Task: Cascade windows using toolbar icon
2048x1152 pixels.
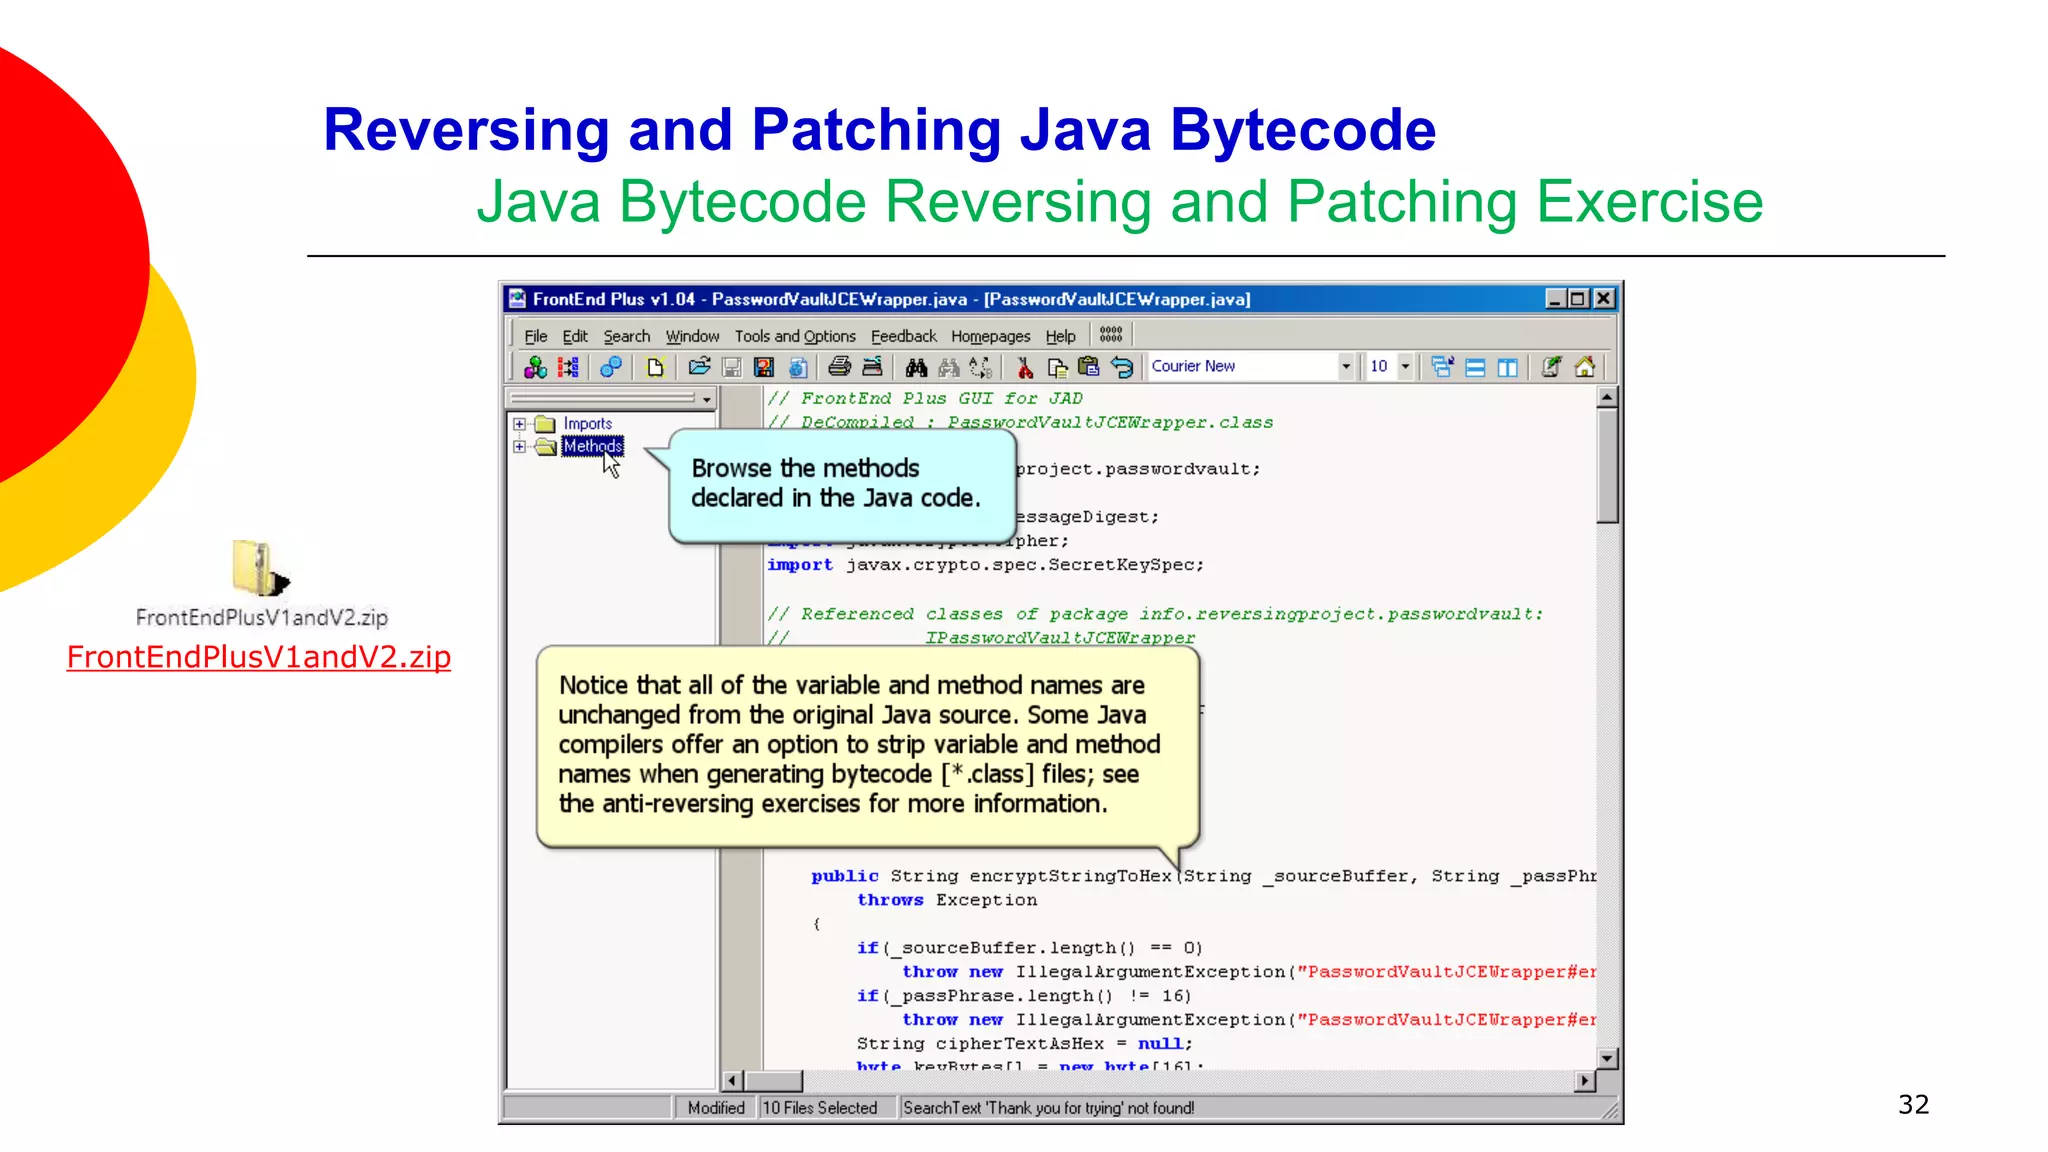Action: click(x=1442, y=367)
